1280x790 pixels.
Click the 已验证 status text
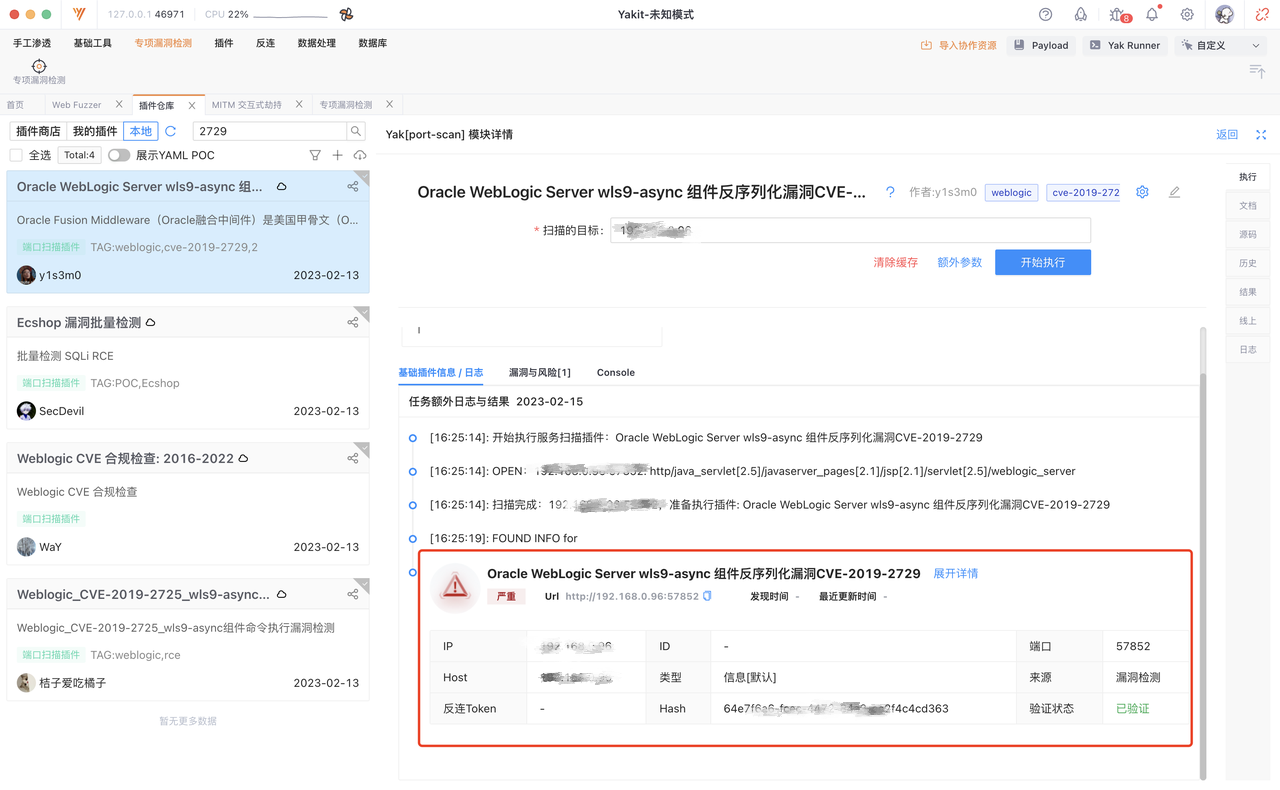tap(1133, 708)
